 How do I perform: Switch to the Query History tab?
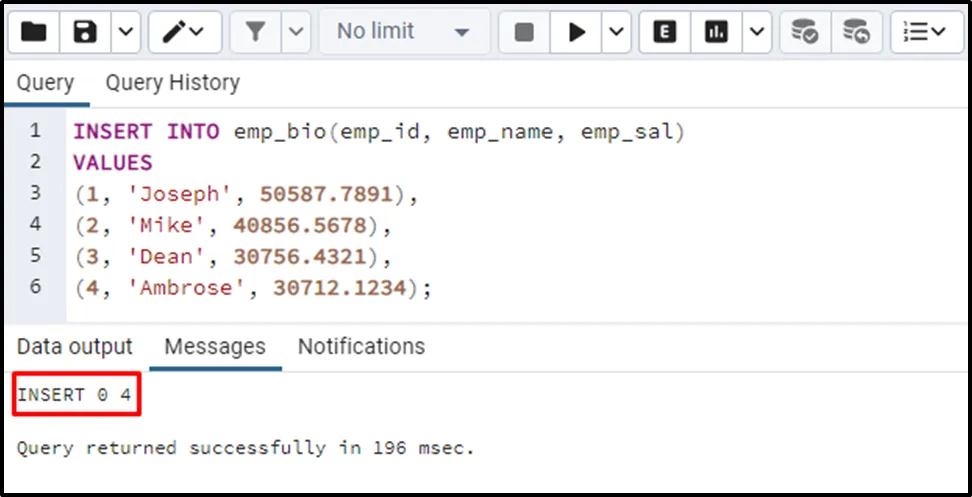(172, 83)
